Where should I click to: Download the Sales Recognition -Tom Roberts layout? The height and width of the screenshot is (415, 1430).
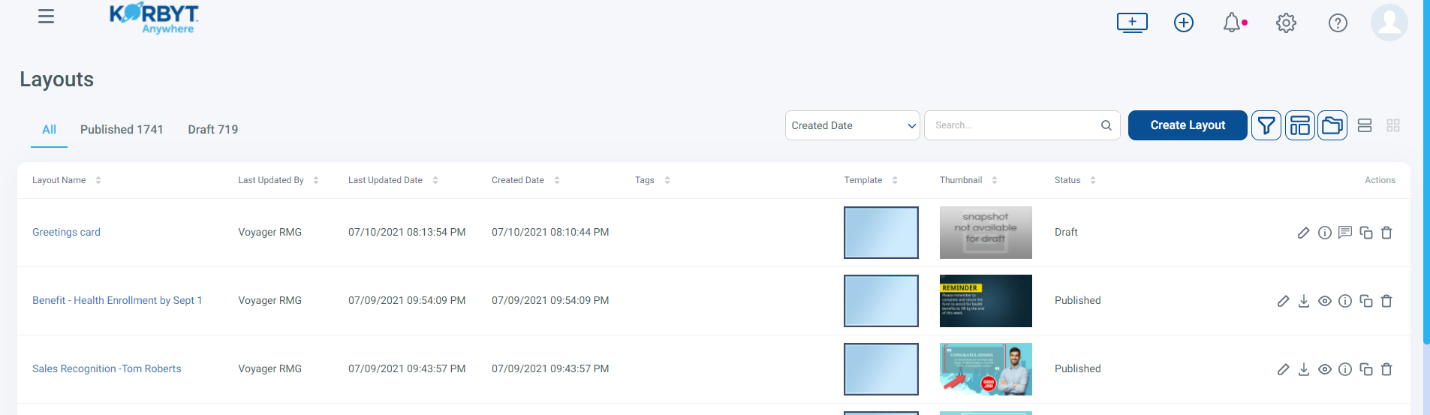pos(1304,369)
